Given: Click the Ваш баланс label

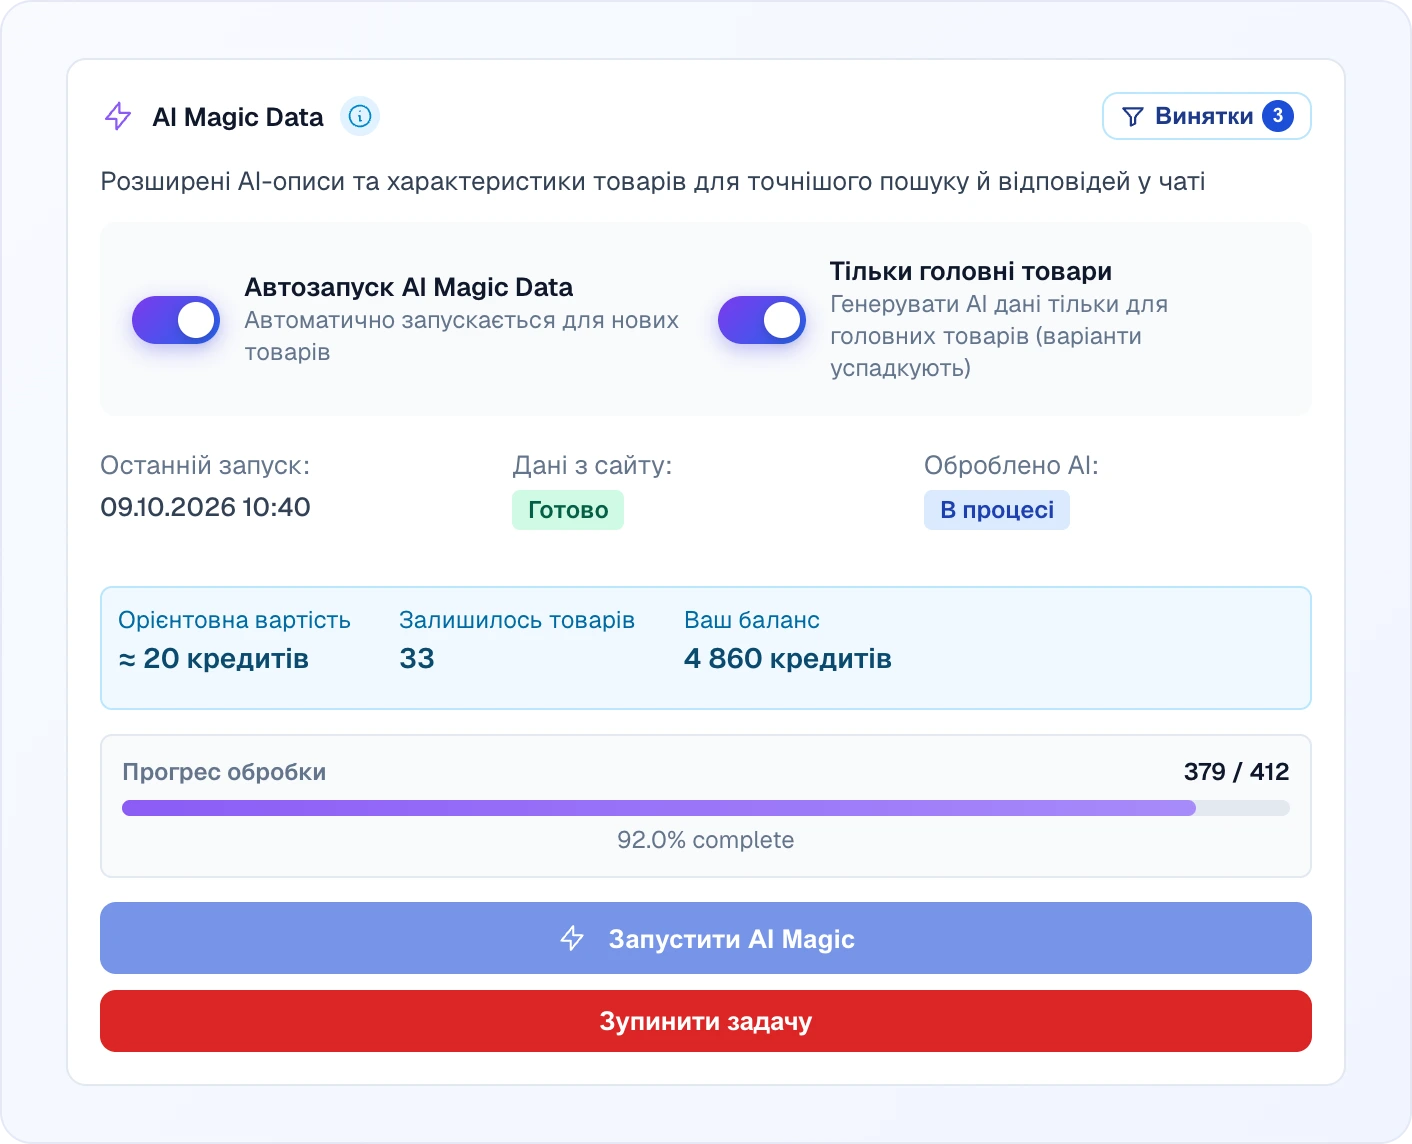Looking at the screenshot, I should (752, 620).
